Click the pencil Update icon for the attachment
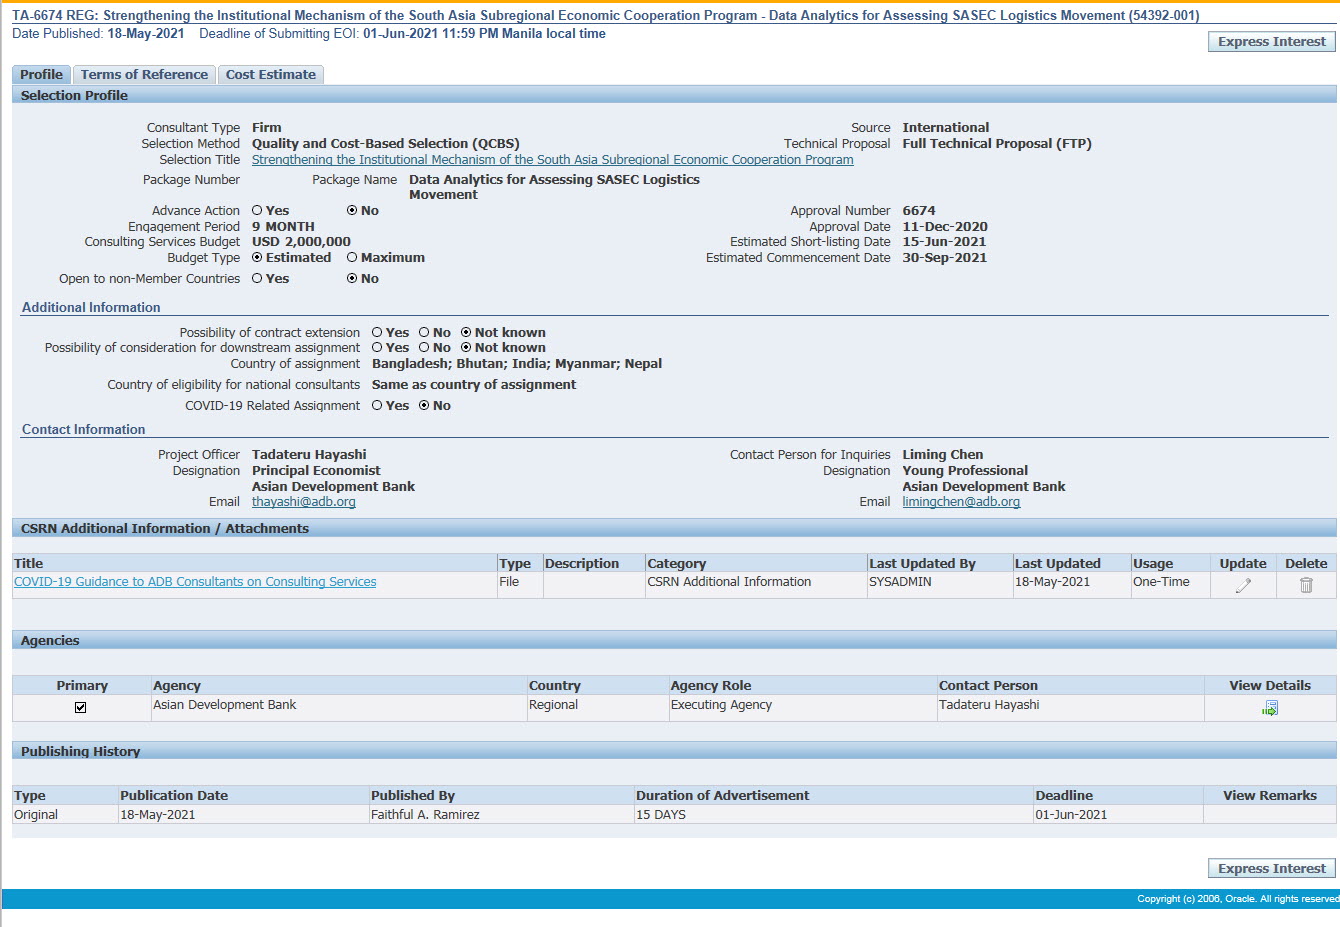1340x927 pixels. [1243, 586]
